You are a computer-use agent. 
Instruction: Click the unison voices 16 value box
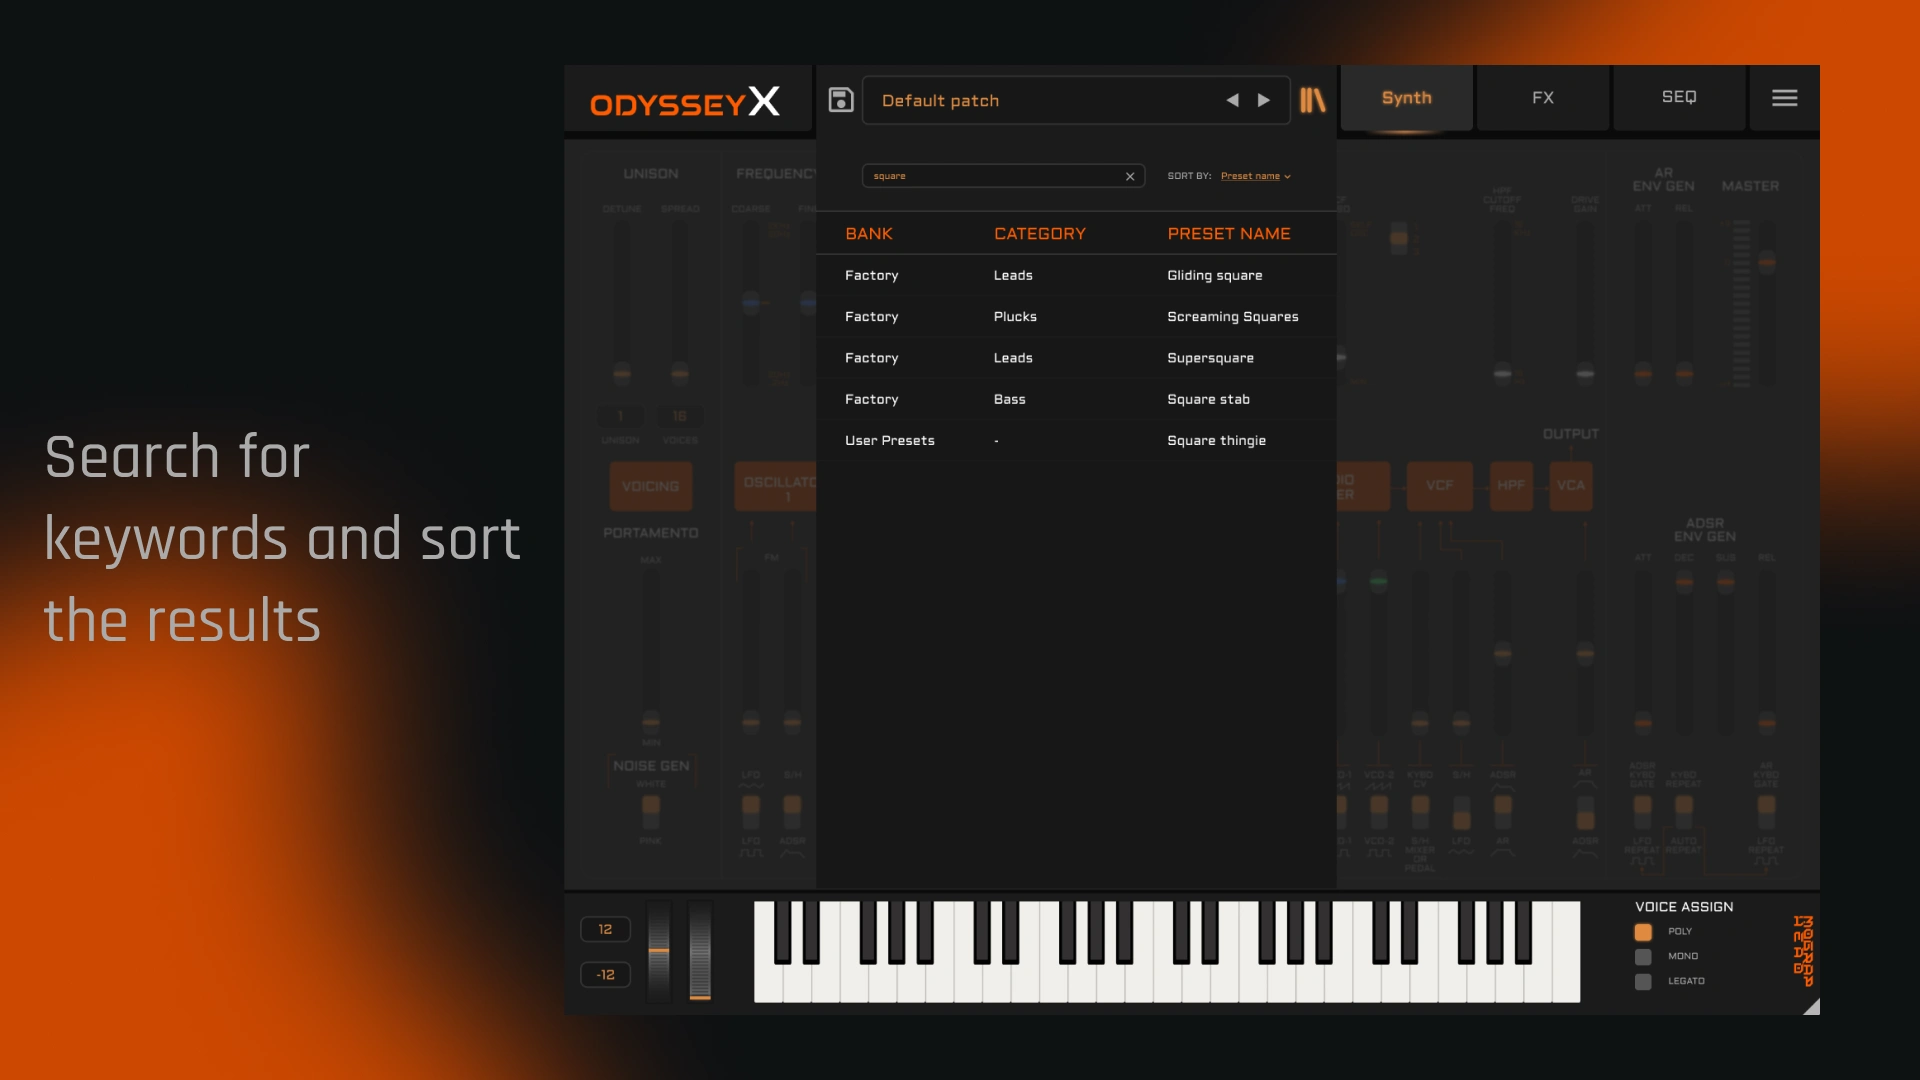coord(679,416)
